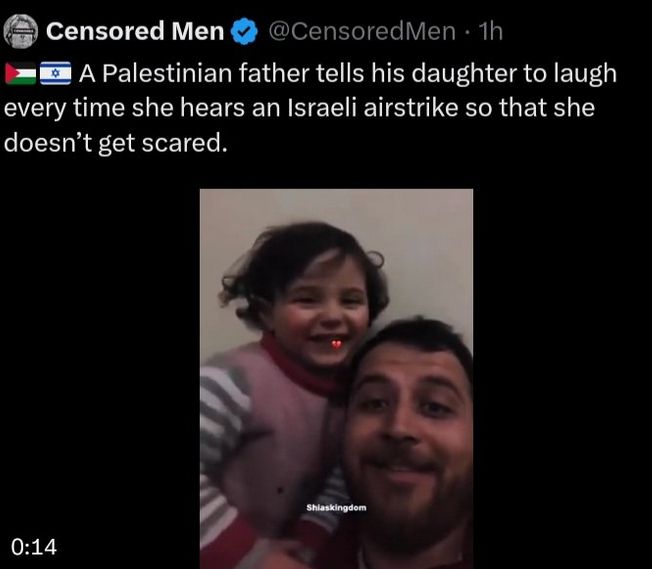Open the tweet via the 1h timestamp
652x569 pixels.
pos(491,31)
